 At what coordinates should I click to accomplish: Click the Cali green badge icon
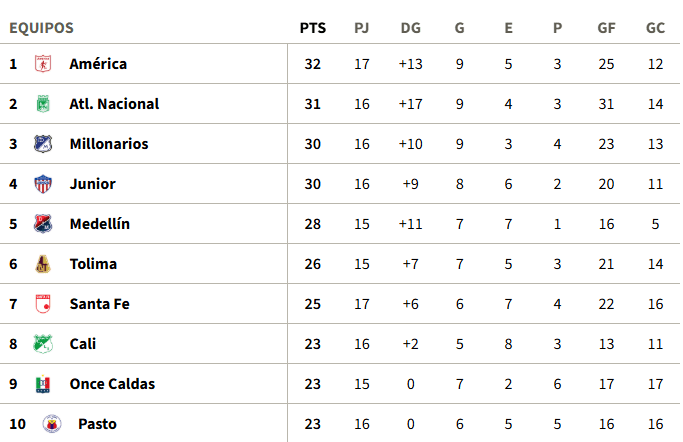tap(43, 344)
